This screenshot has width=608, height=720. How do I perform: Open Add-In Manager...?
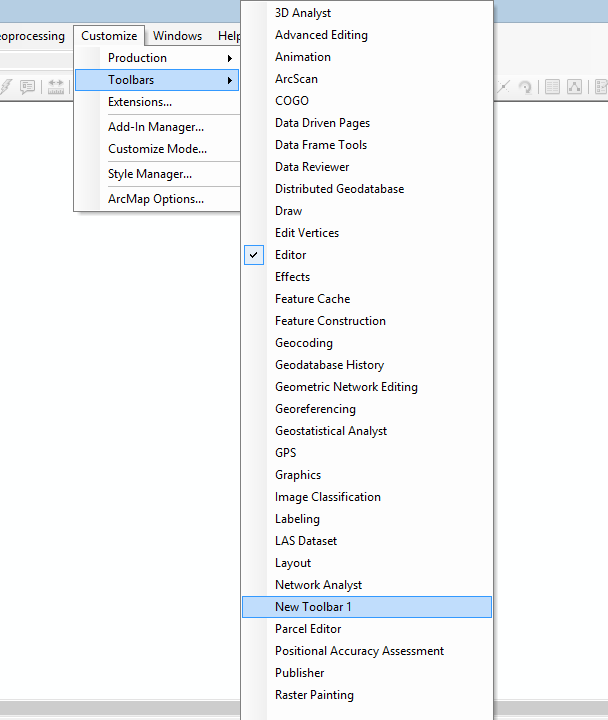point(157,127)
